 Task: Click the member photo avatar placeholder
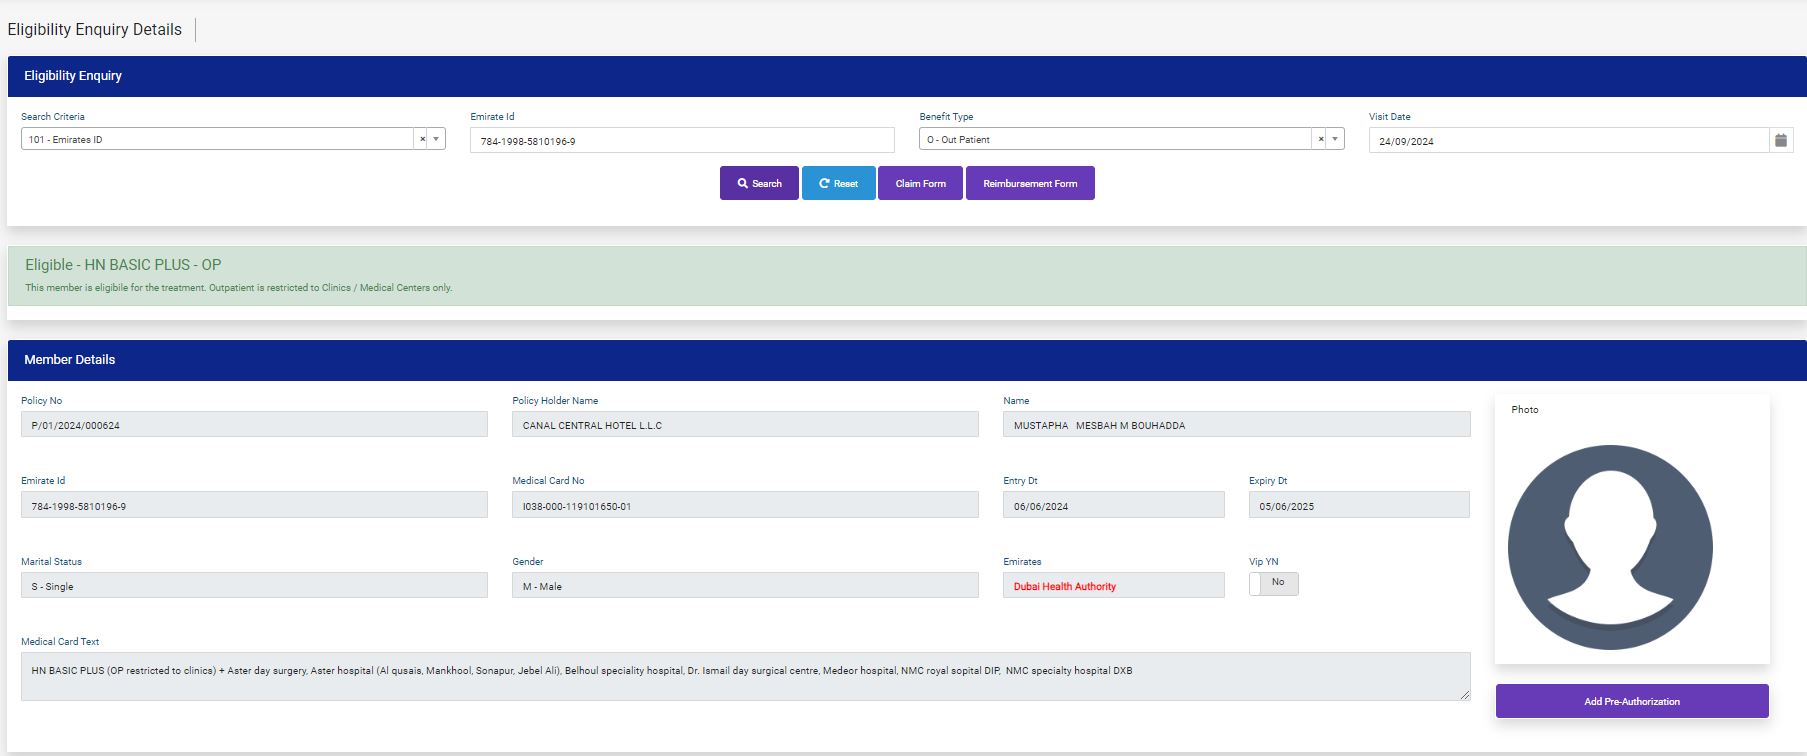pos(1610,547)
